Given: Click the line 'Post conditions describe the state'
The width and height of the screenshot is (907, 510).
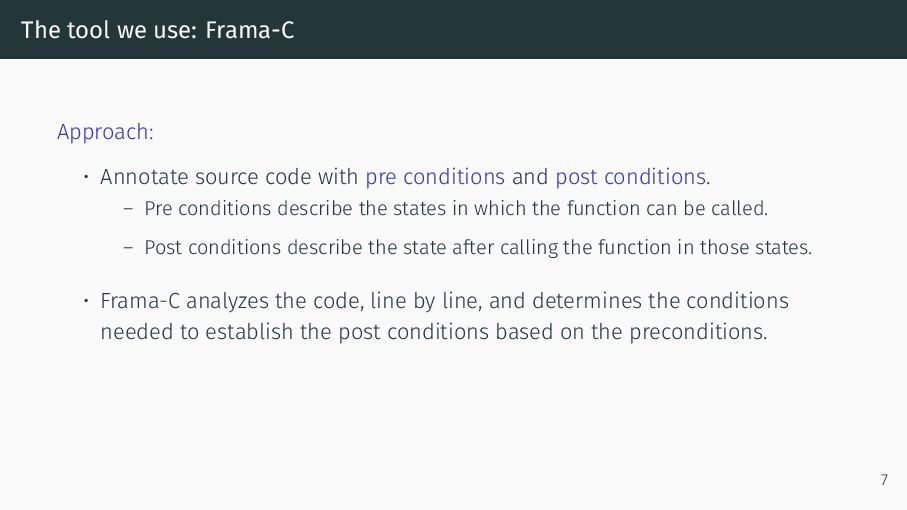Looking at the screenshot, I should 478,247.
